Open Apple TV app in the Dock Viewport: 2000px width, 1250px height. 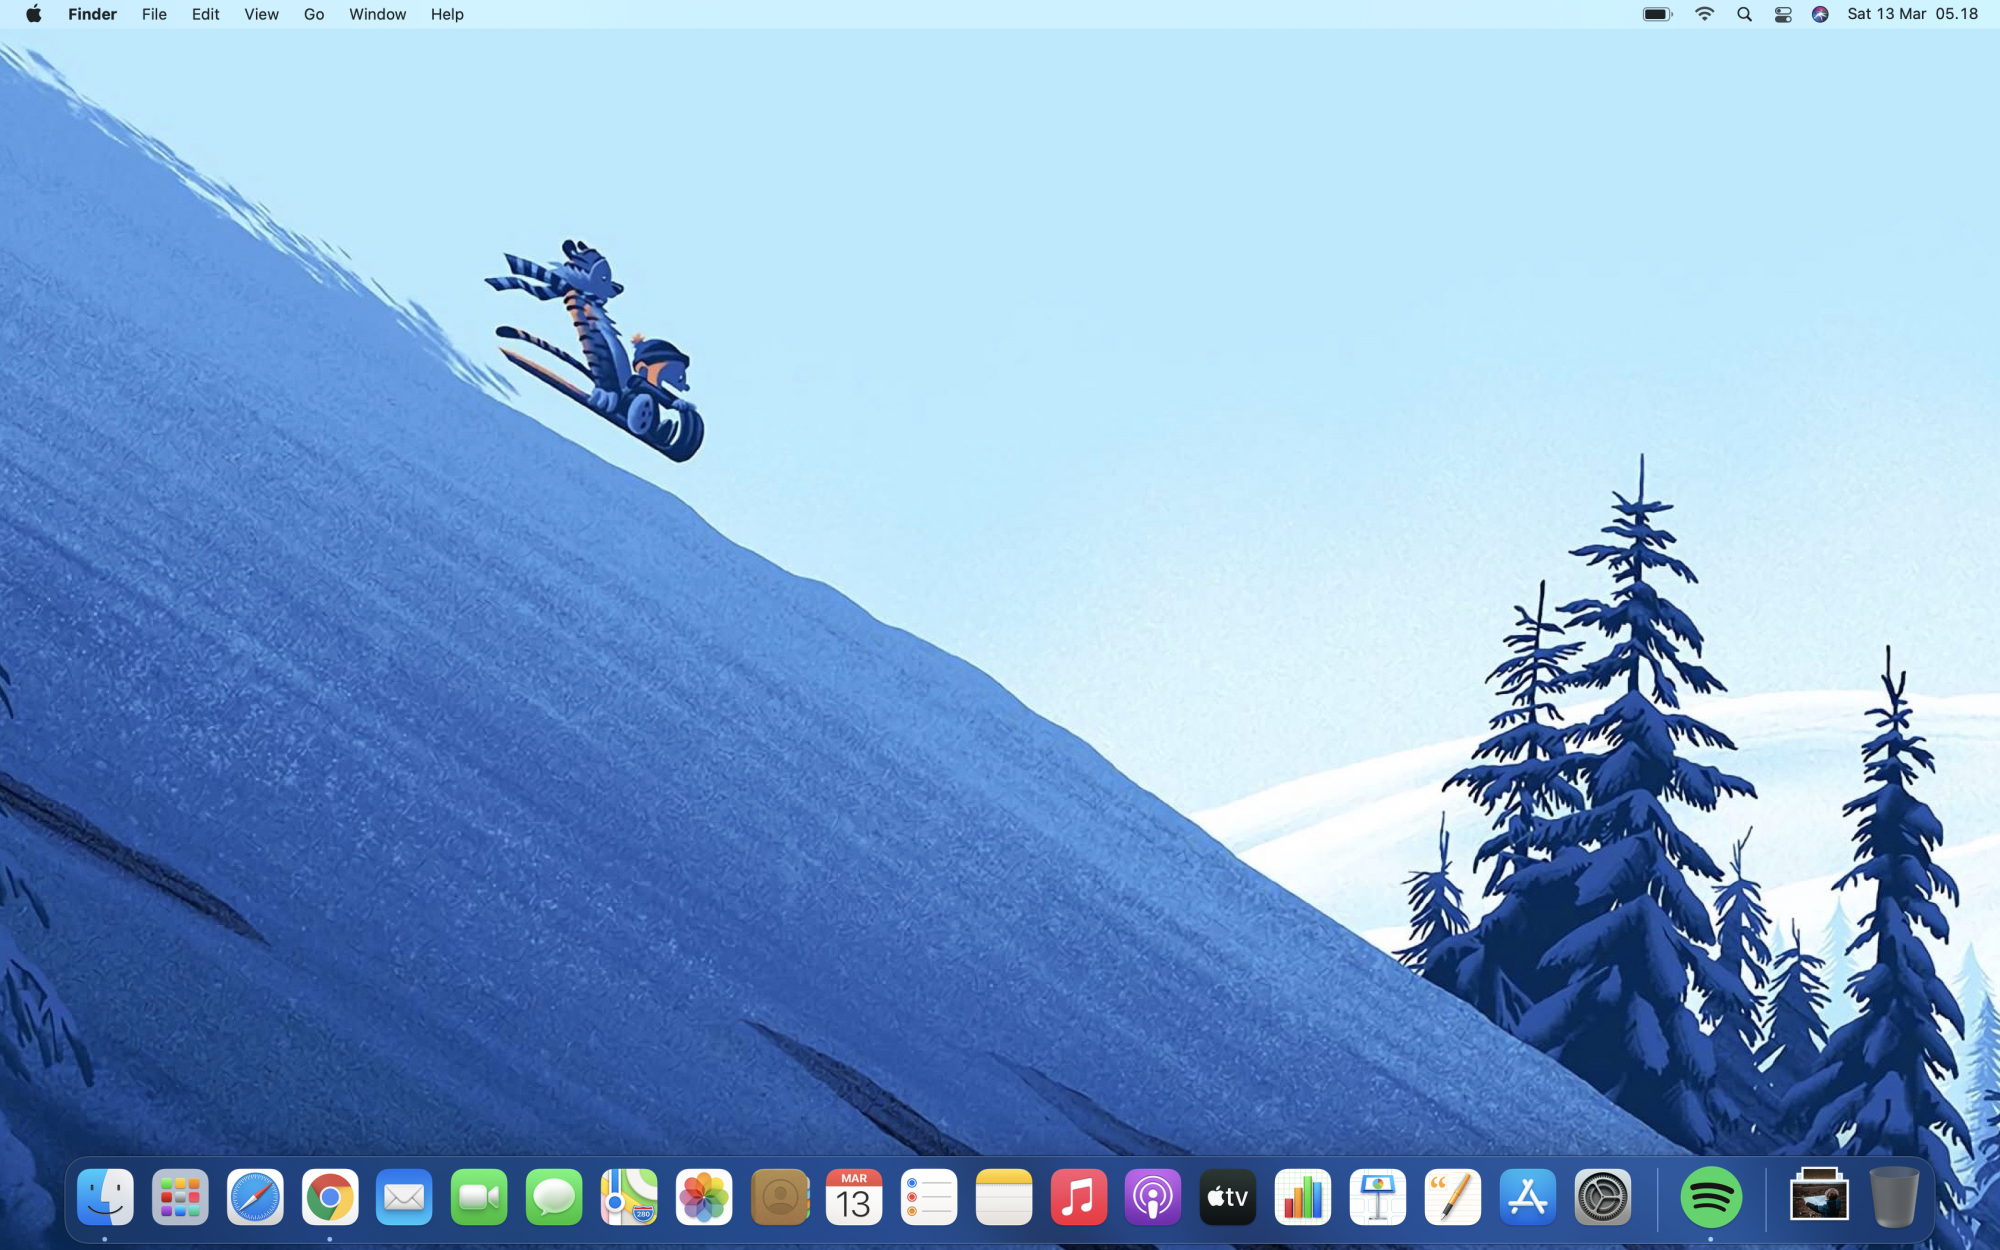pyautogui.click(x=1228, y=1196)
